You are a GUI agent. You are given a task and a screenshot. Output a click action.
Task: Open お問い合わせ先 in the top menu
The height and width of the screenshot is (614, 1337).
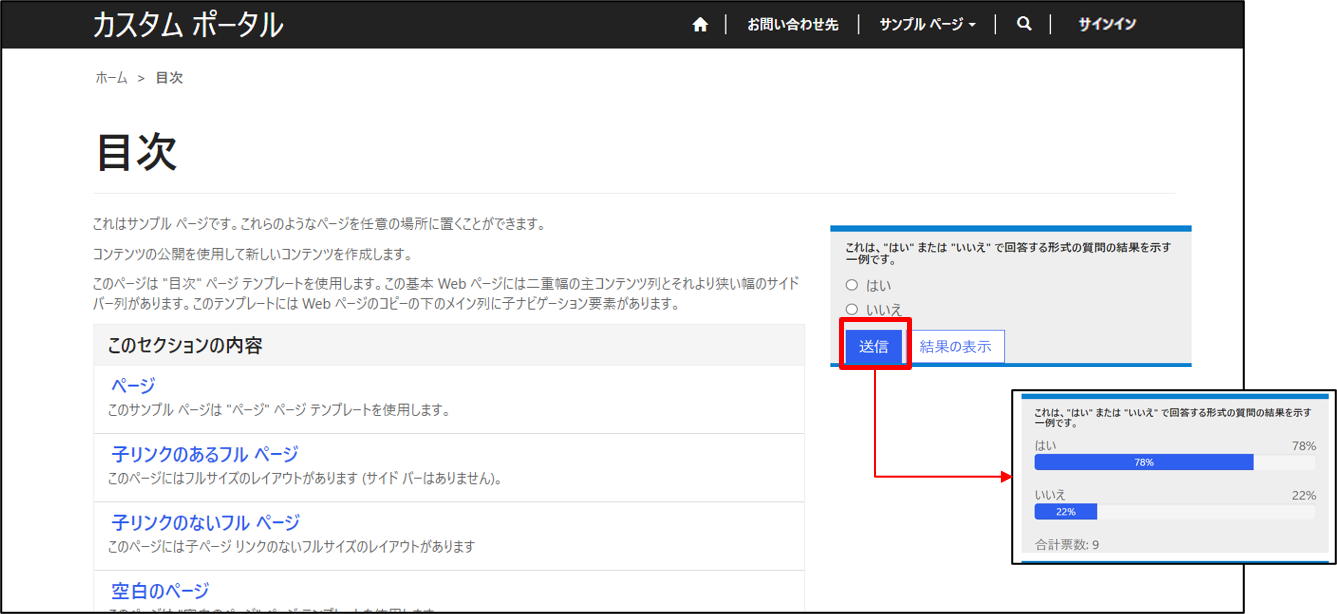coord(793,25)
